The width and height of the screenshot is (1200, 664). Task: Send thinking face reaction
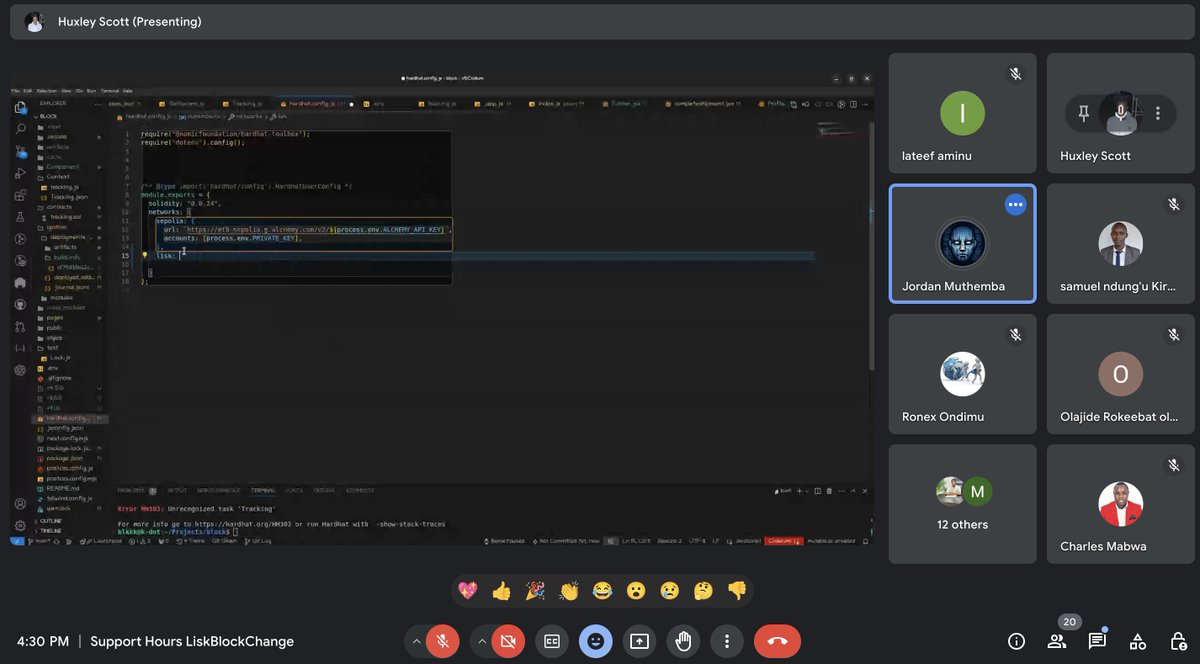coord(703,591)
